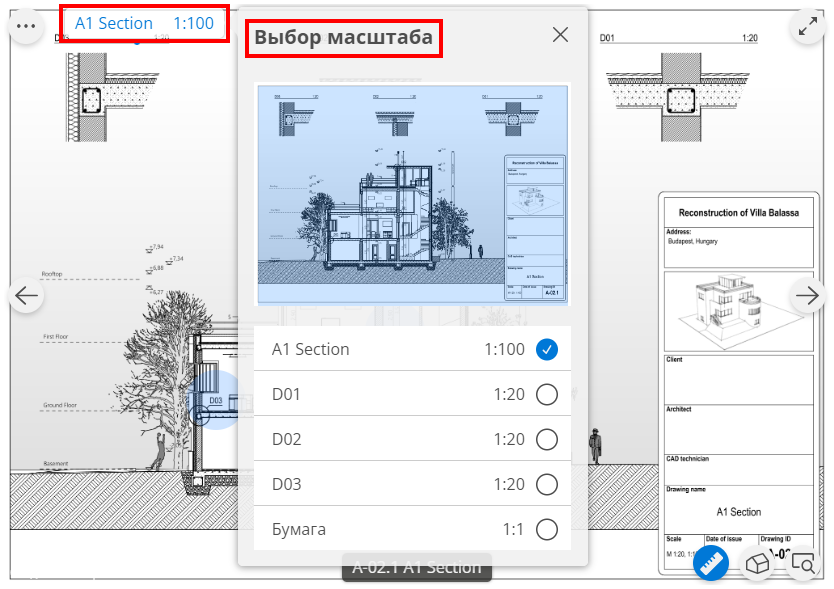Viewport: 834px width, 589px height.
Task: Click the 'A1 Section' drawing name in title block
Action: tap(738, 512)
